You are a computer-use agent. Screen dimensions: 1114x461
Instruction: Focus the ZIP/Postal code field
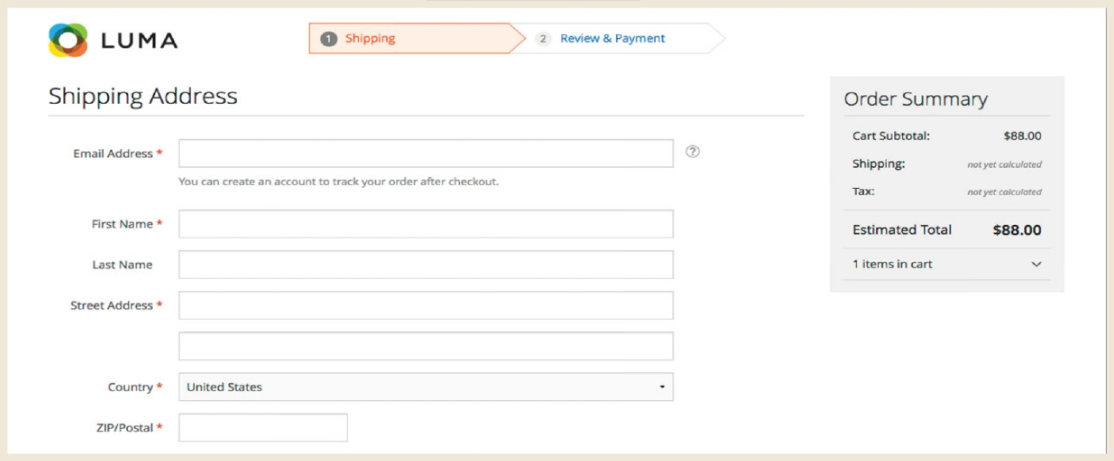[x=263, y=428]
